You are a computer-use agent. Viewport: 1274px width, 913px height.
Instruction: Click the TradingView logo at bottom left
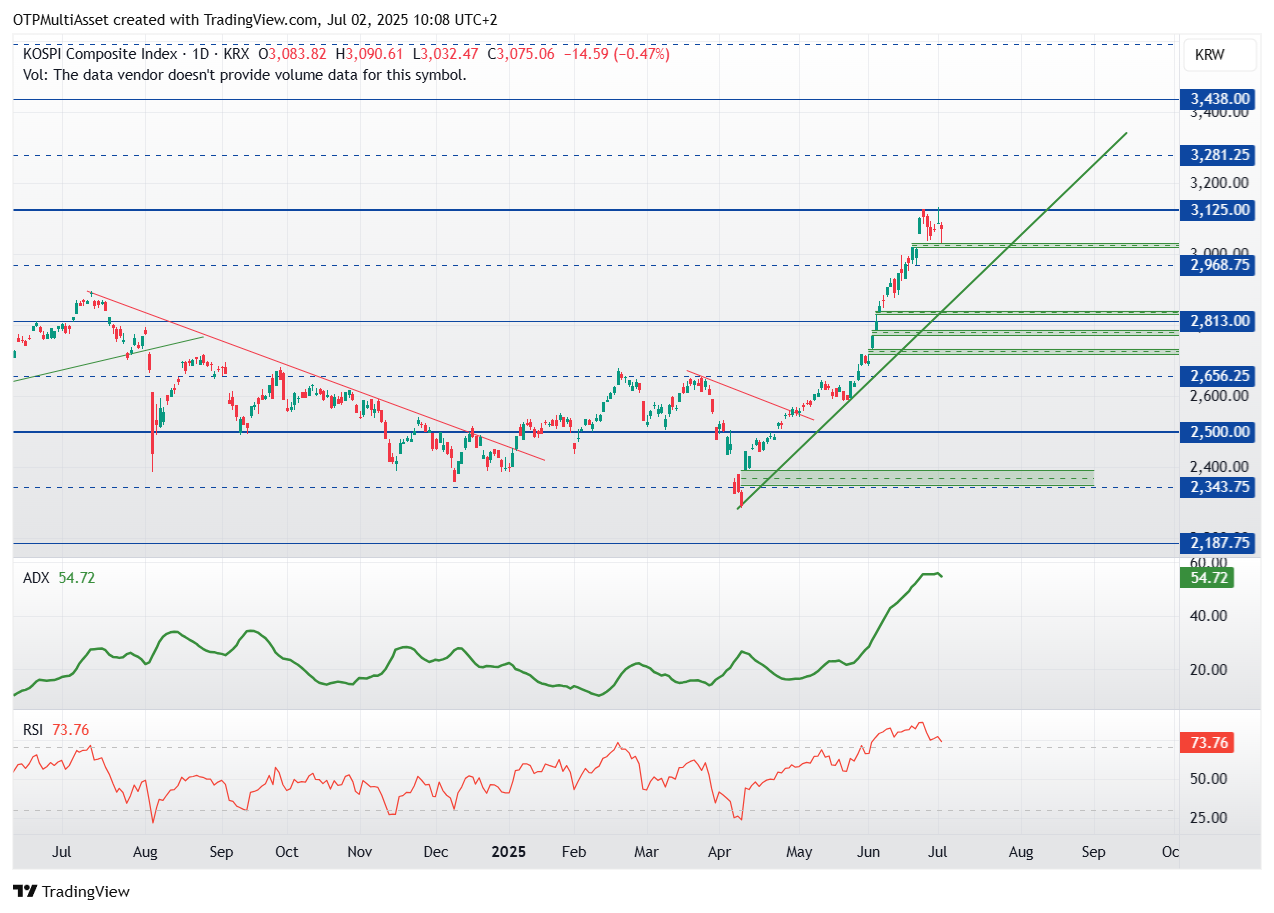pos(70,891)
